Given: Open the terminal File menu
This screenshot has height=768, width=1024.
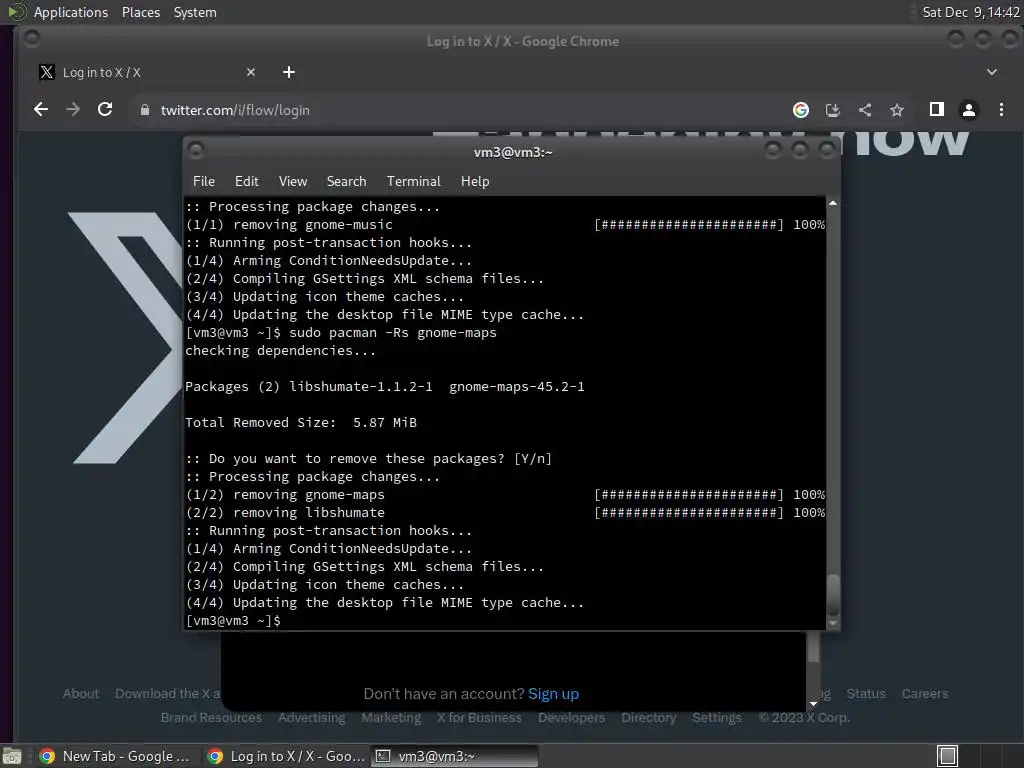Looking at the screenshot, I should pos(204,181).
